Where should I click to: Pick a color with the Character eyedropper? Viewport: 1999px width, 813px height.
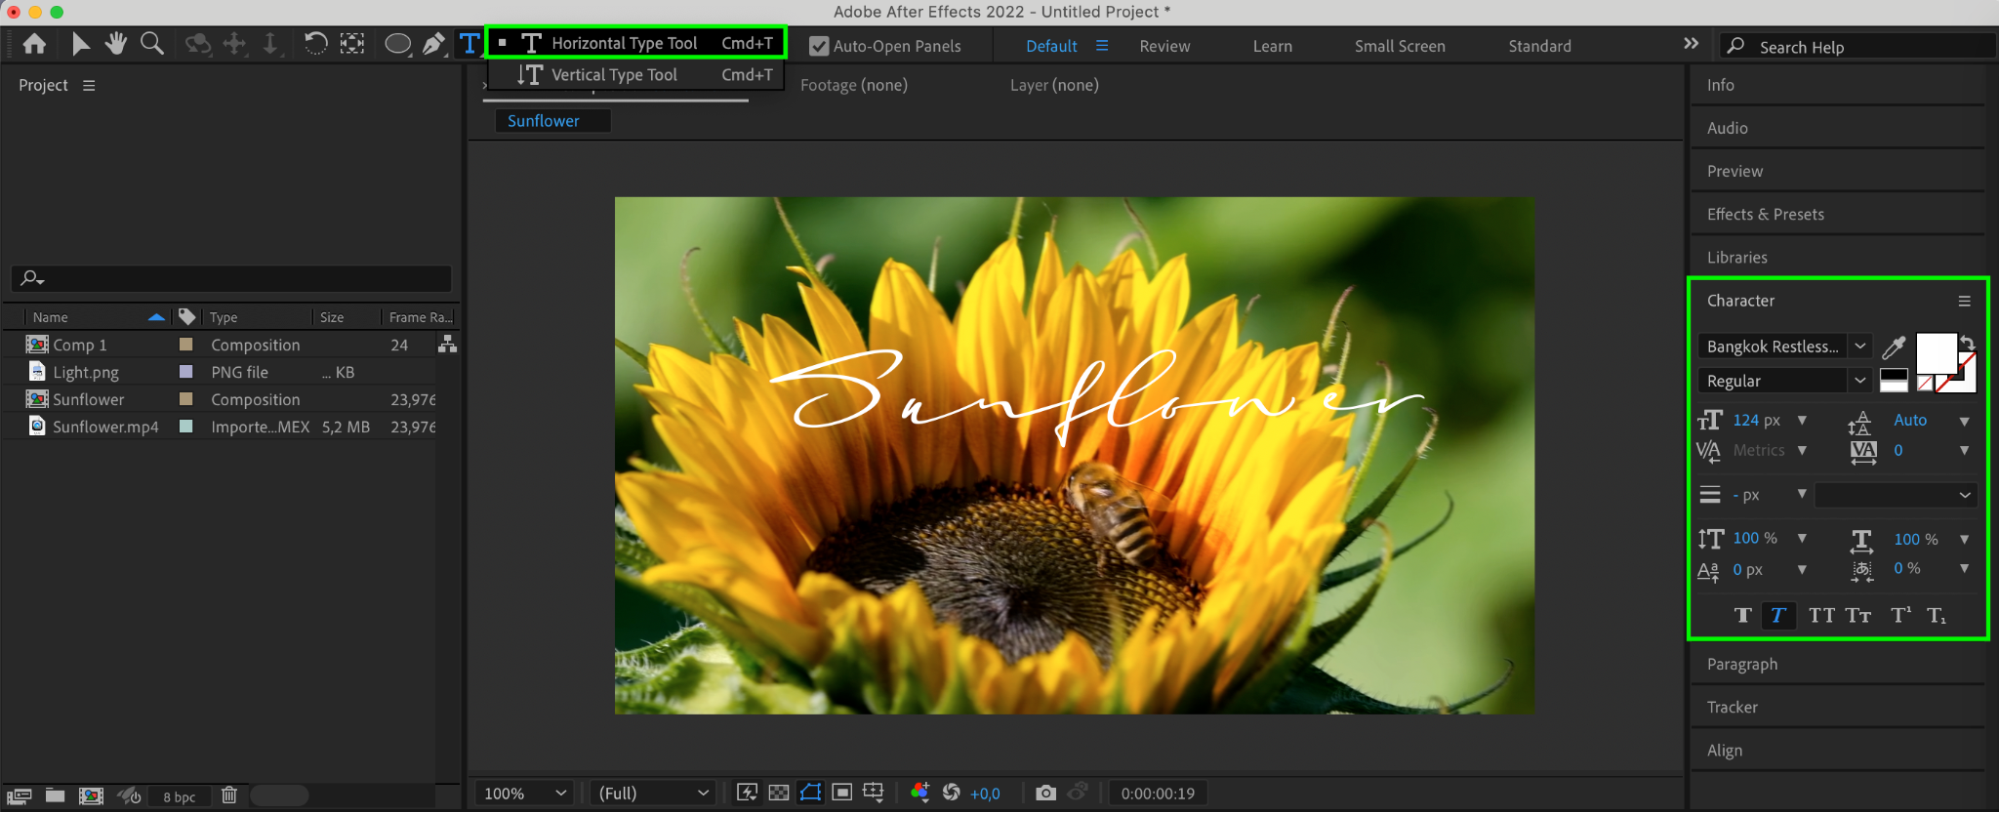(1894, 347)
